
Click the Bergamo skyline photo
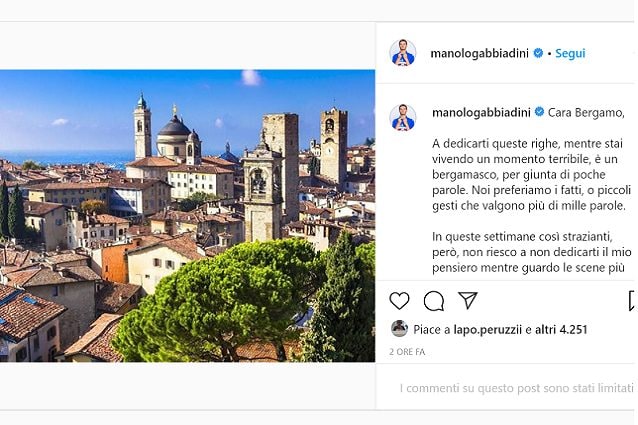tap(187, 216)
